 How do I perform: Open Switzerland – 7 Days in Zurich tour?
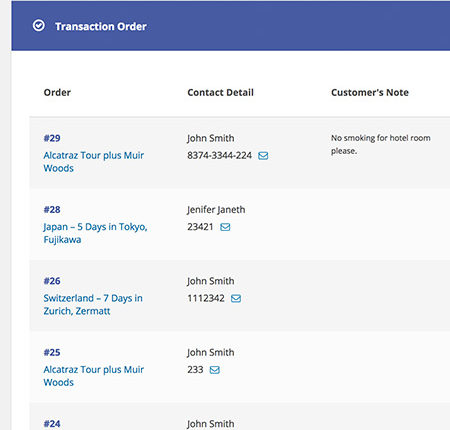tap(93, 304)
